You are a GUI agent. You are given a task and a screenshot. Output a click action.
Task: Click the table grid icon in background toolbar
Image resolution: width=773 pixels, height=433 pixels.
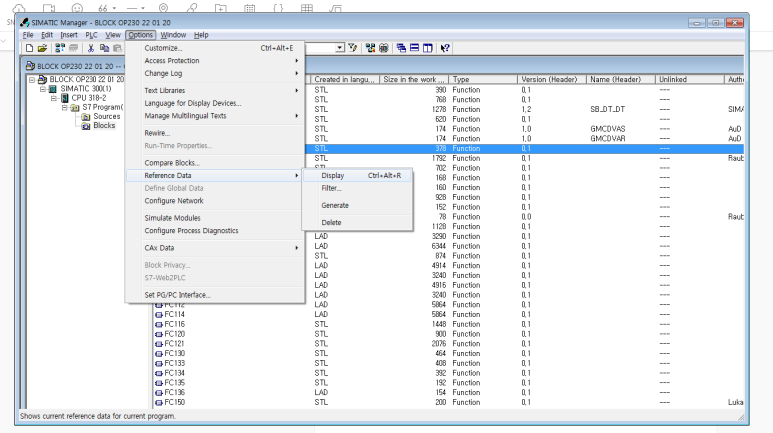(307, 8)
